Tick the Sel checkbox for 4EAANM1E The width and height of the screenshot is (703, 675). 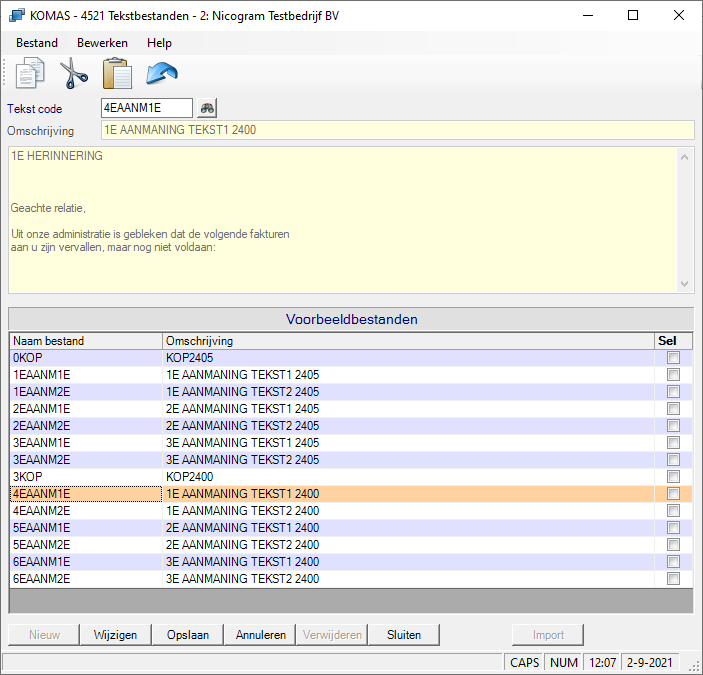(673, 494)
